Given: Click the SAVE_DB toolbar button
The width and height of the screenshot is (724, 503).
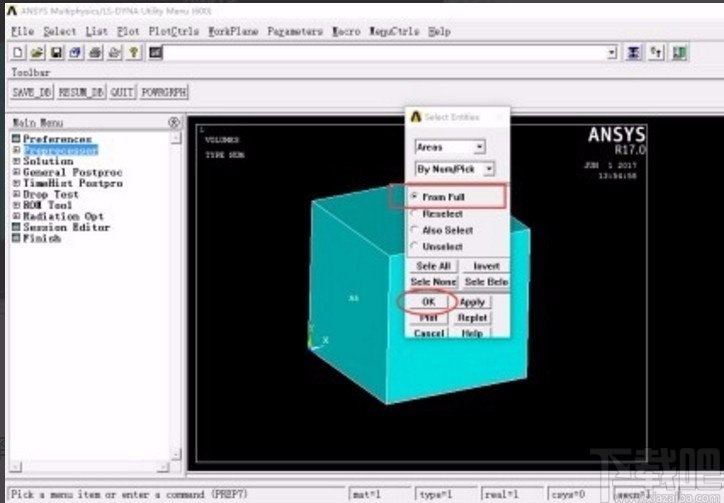Looking at the screenshot, I should coord(32,92).
